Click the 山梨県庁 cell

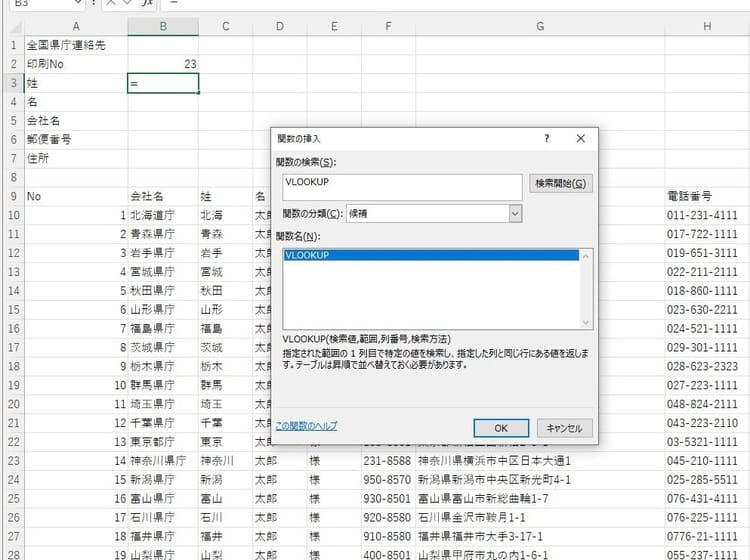(x=163, y=555)
